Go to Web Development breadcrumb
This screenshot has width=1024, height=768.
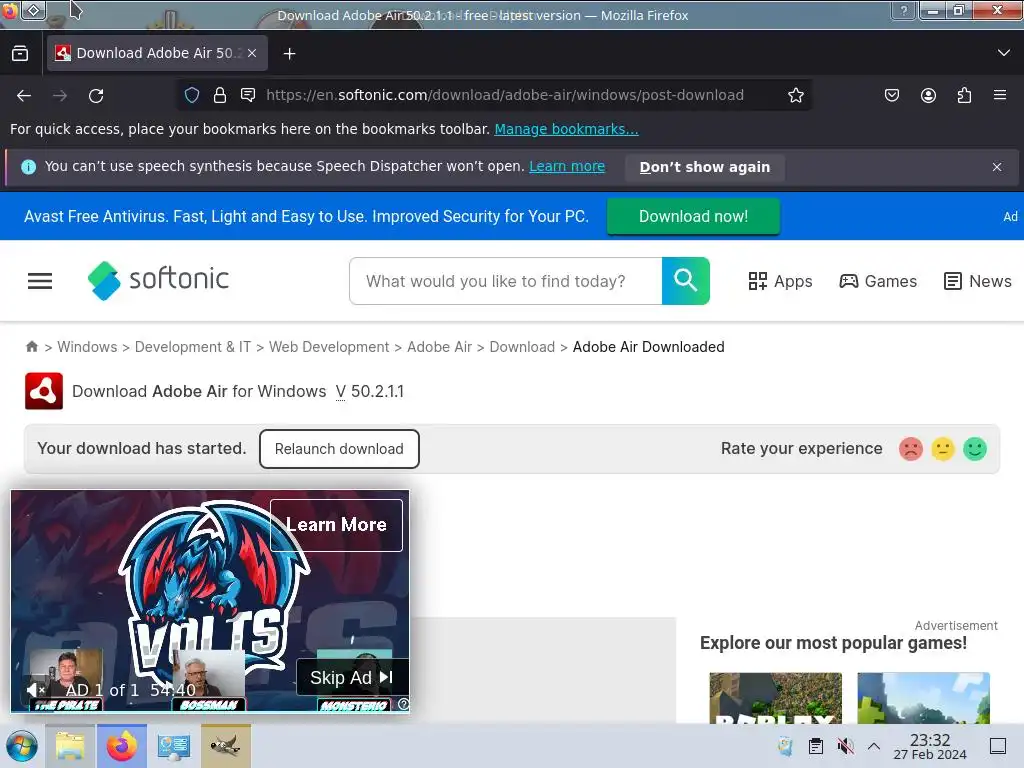pos(329,347)
